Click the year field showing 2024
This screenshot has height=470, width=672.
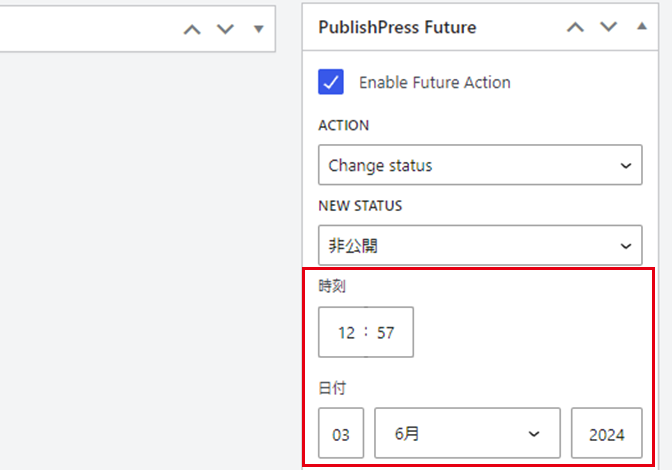607,434
